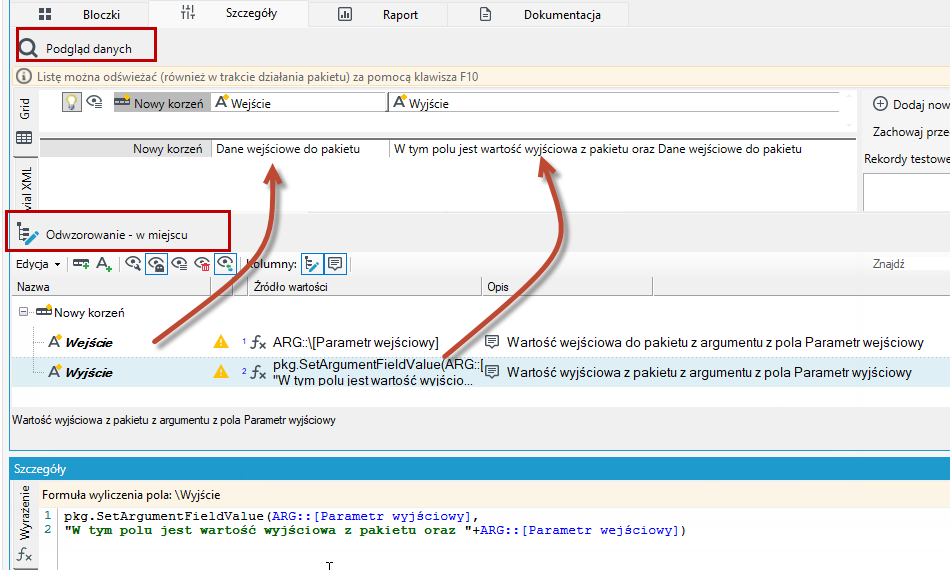This screenshot has width=950, height=570.
Task: Click the eye with red trash icon
Action: [x=202, y=264]
